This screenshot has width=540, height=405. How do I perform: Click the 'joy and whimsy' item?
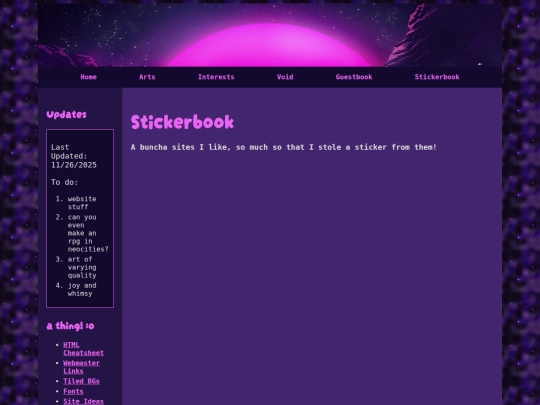(82, 290)
